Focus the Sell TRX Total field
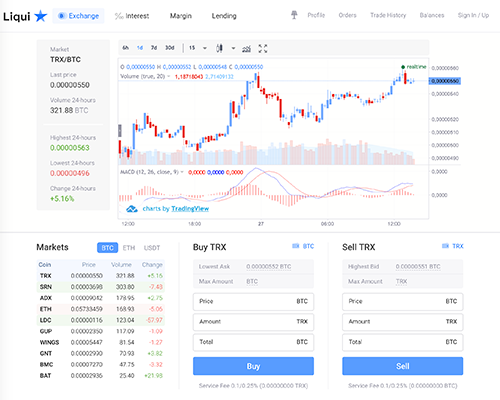500x400 pixels. [x=403, y=342]
